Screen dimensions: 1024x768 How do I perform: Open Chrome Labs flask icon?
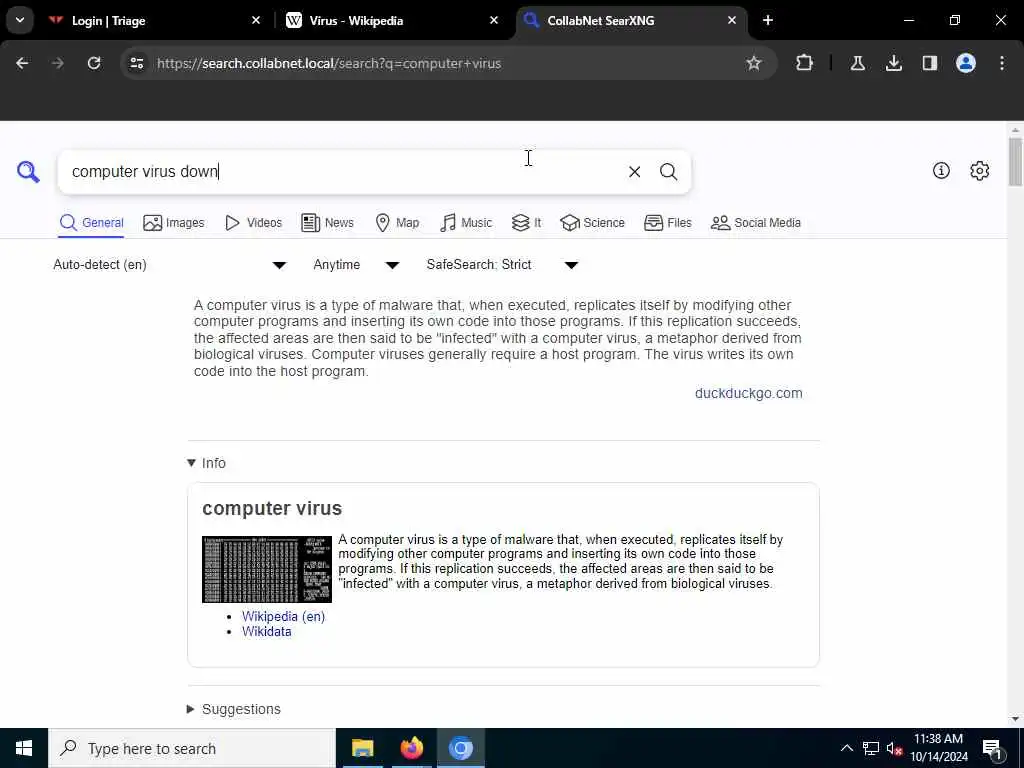click(x=857, y=63)
